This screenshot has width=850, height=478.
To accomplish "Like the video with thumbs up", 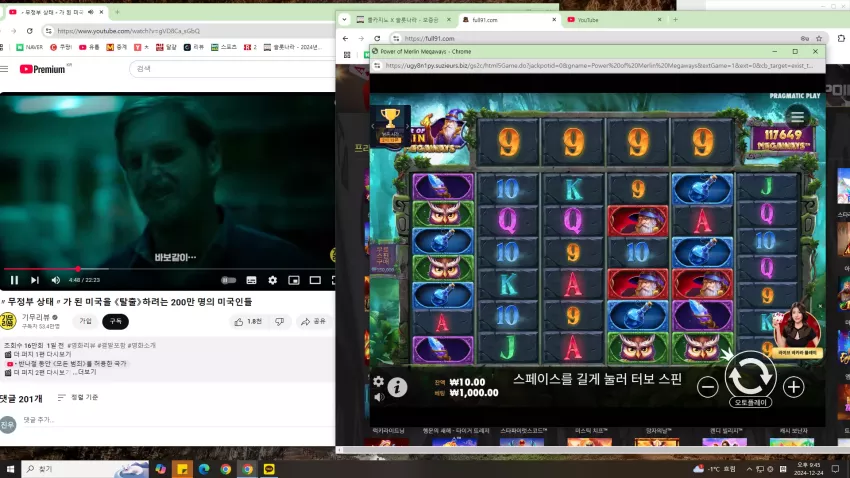I will click(248, 321).
